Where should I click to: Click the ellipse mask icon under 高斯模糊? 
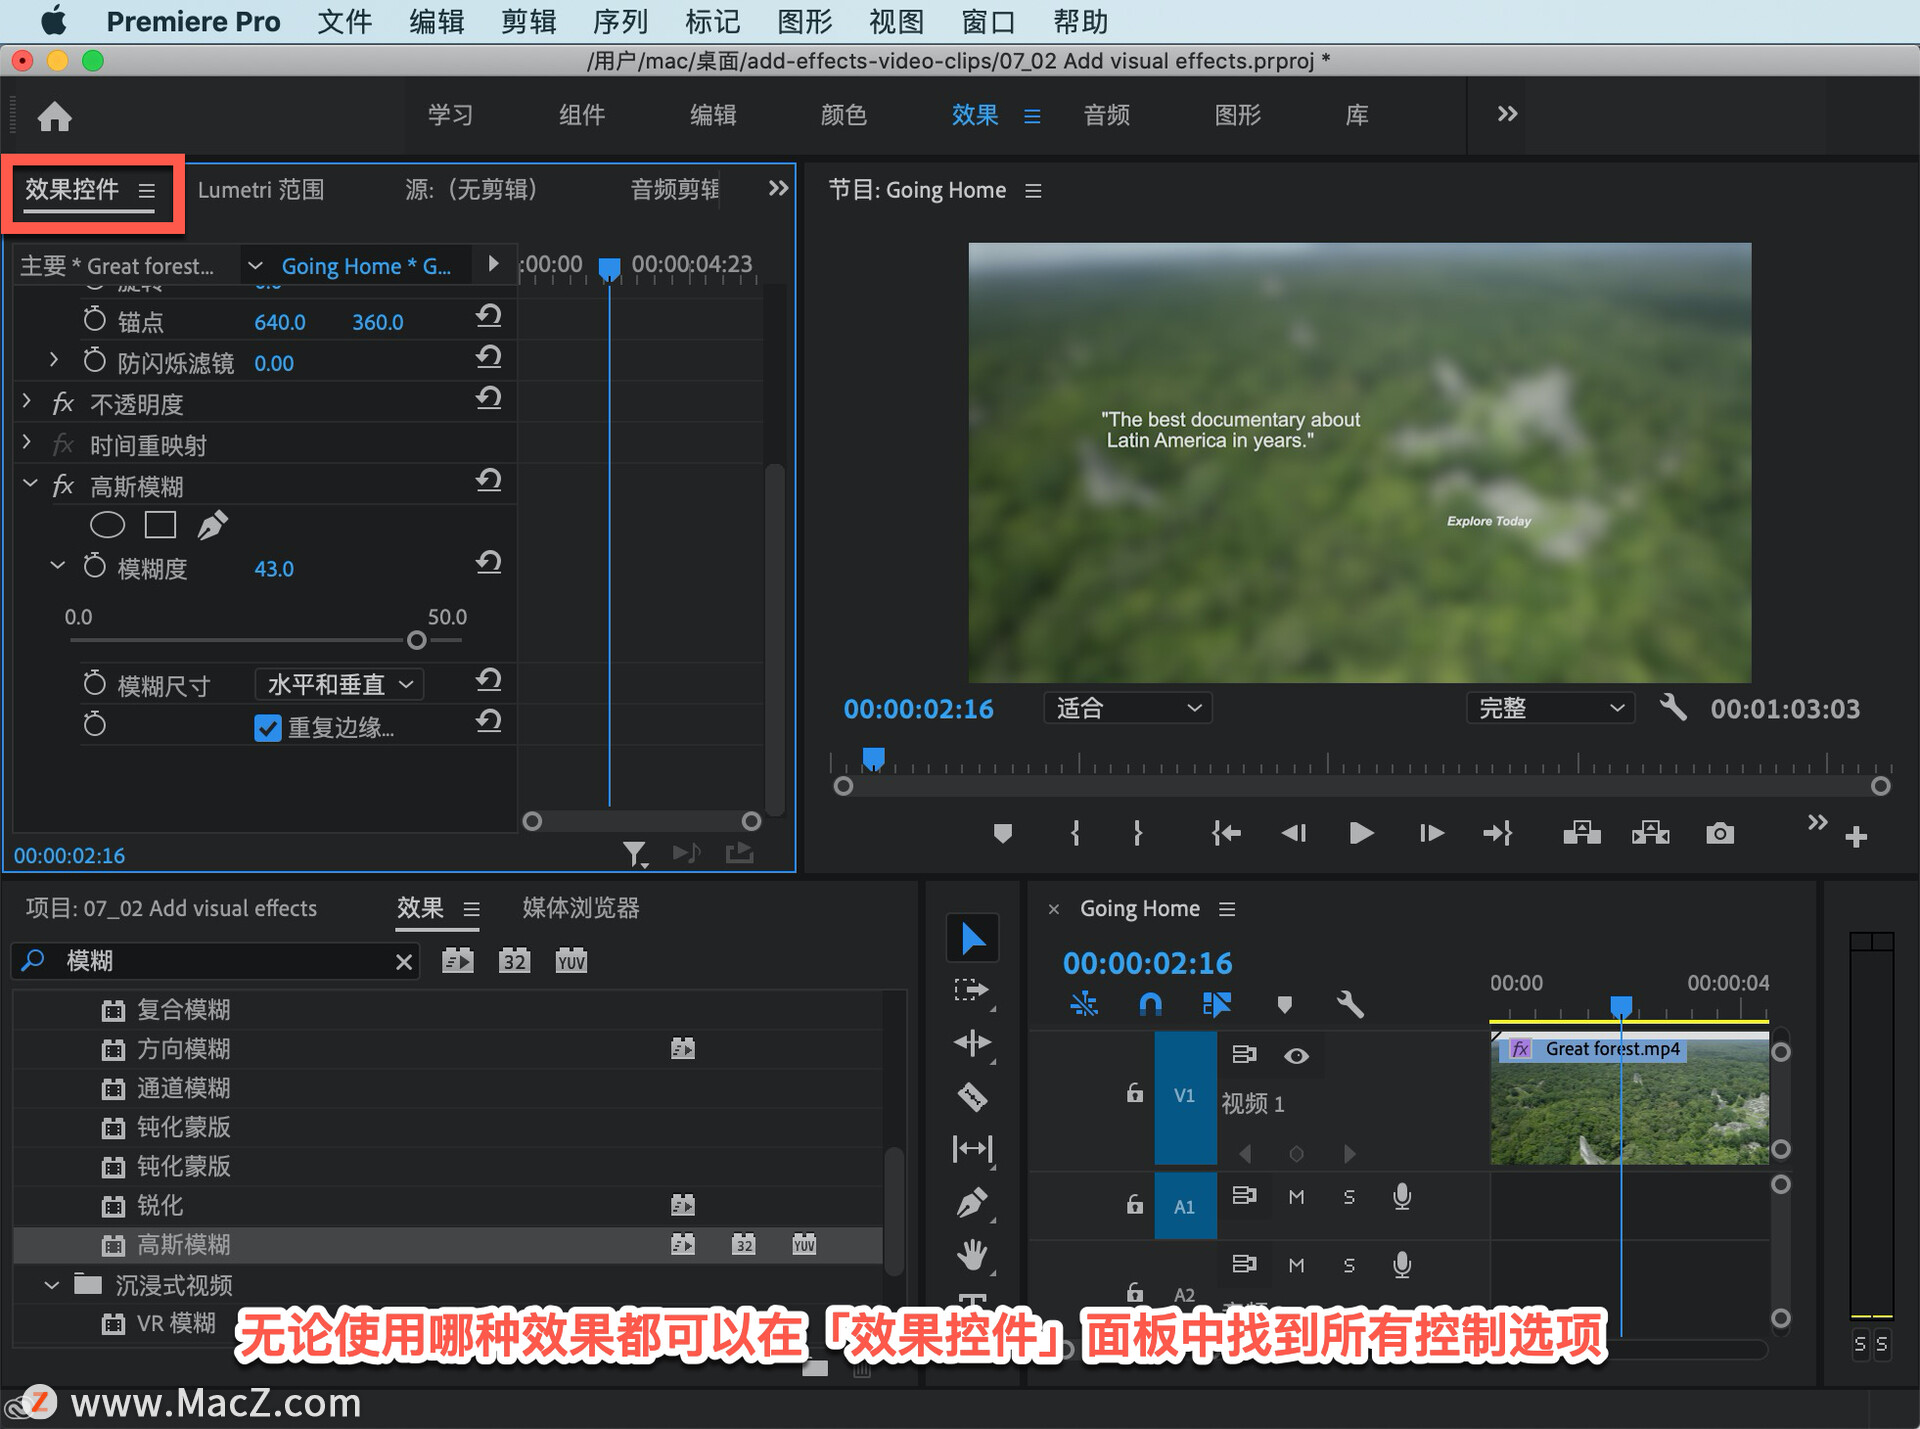click(107, 525)
